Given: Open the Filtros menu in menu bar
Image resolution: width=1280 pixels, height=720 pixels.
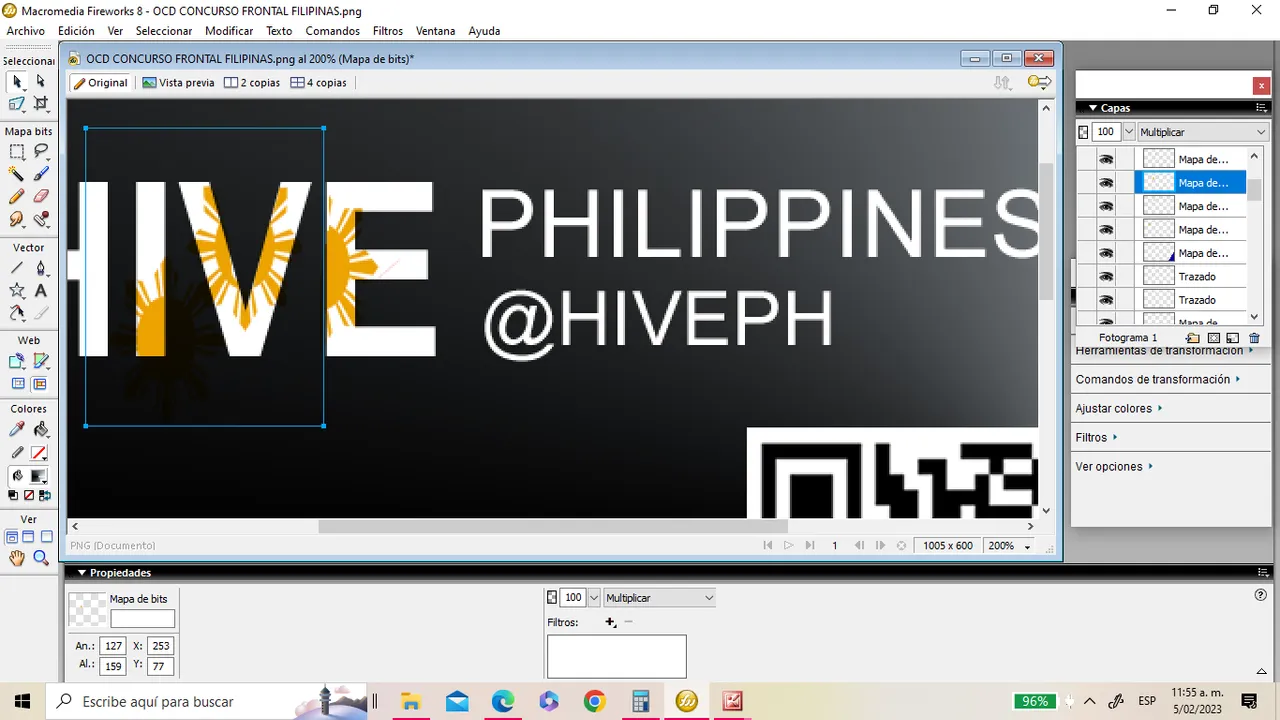Looking at the screenshot, I should click(388, 31).
